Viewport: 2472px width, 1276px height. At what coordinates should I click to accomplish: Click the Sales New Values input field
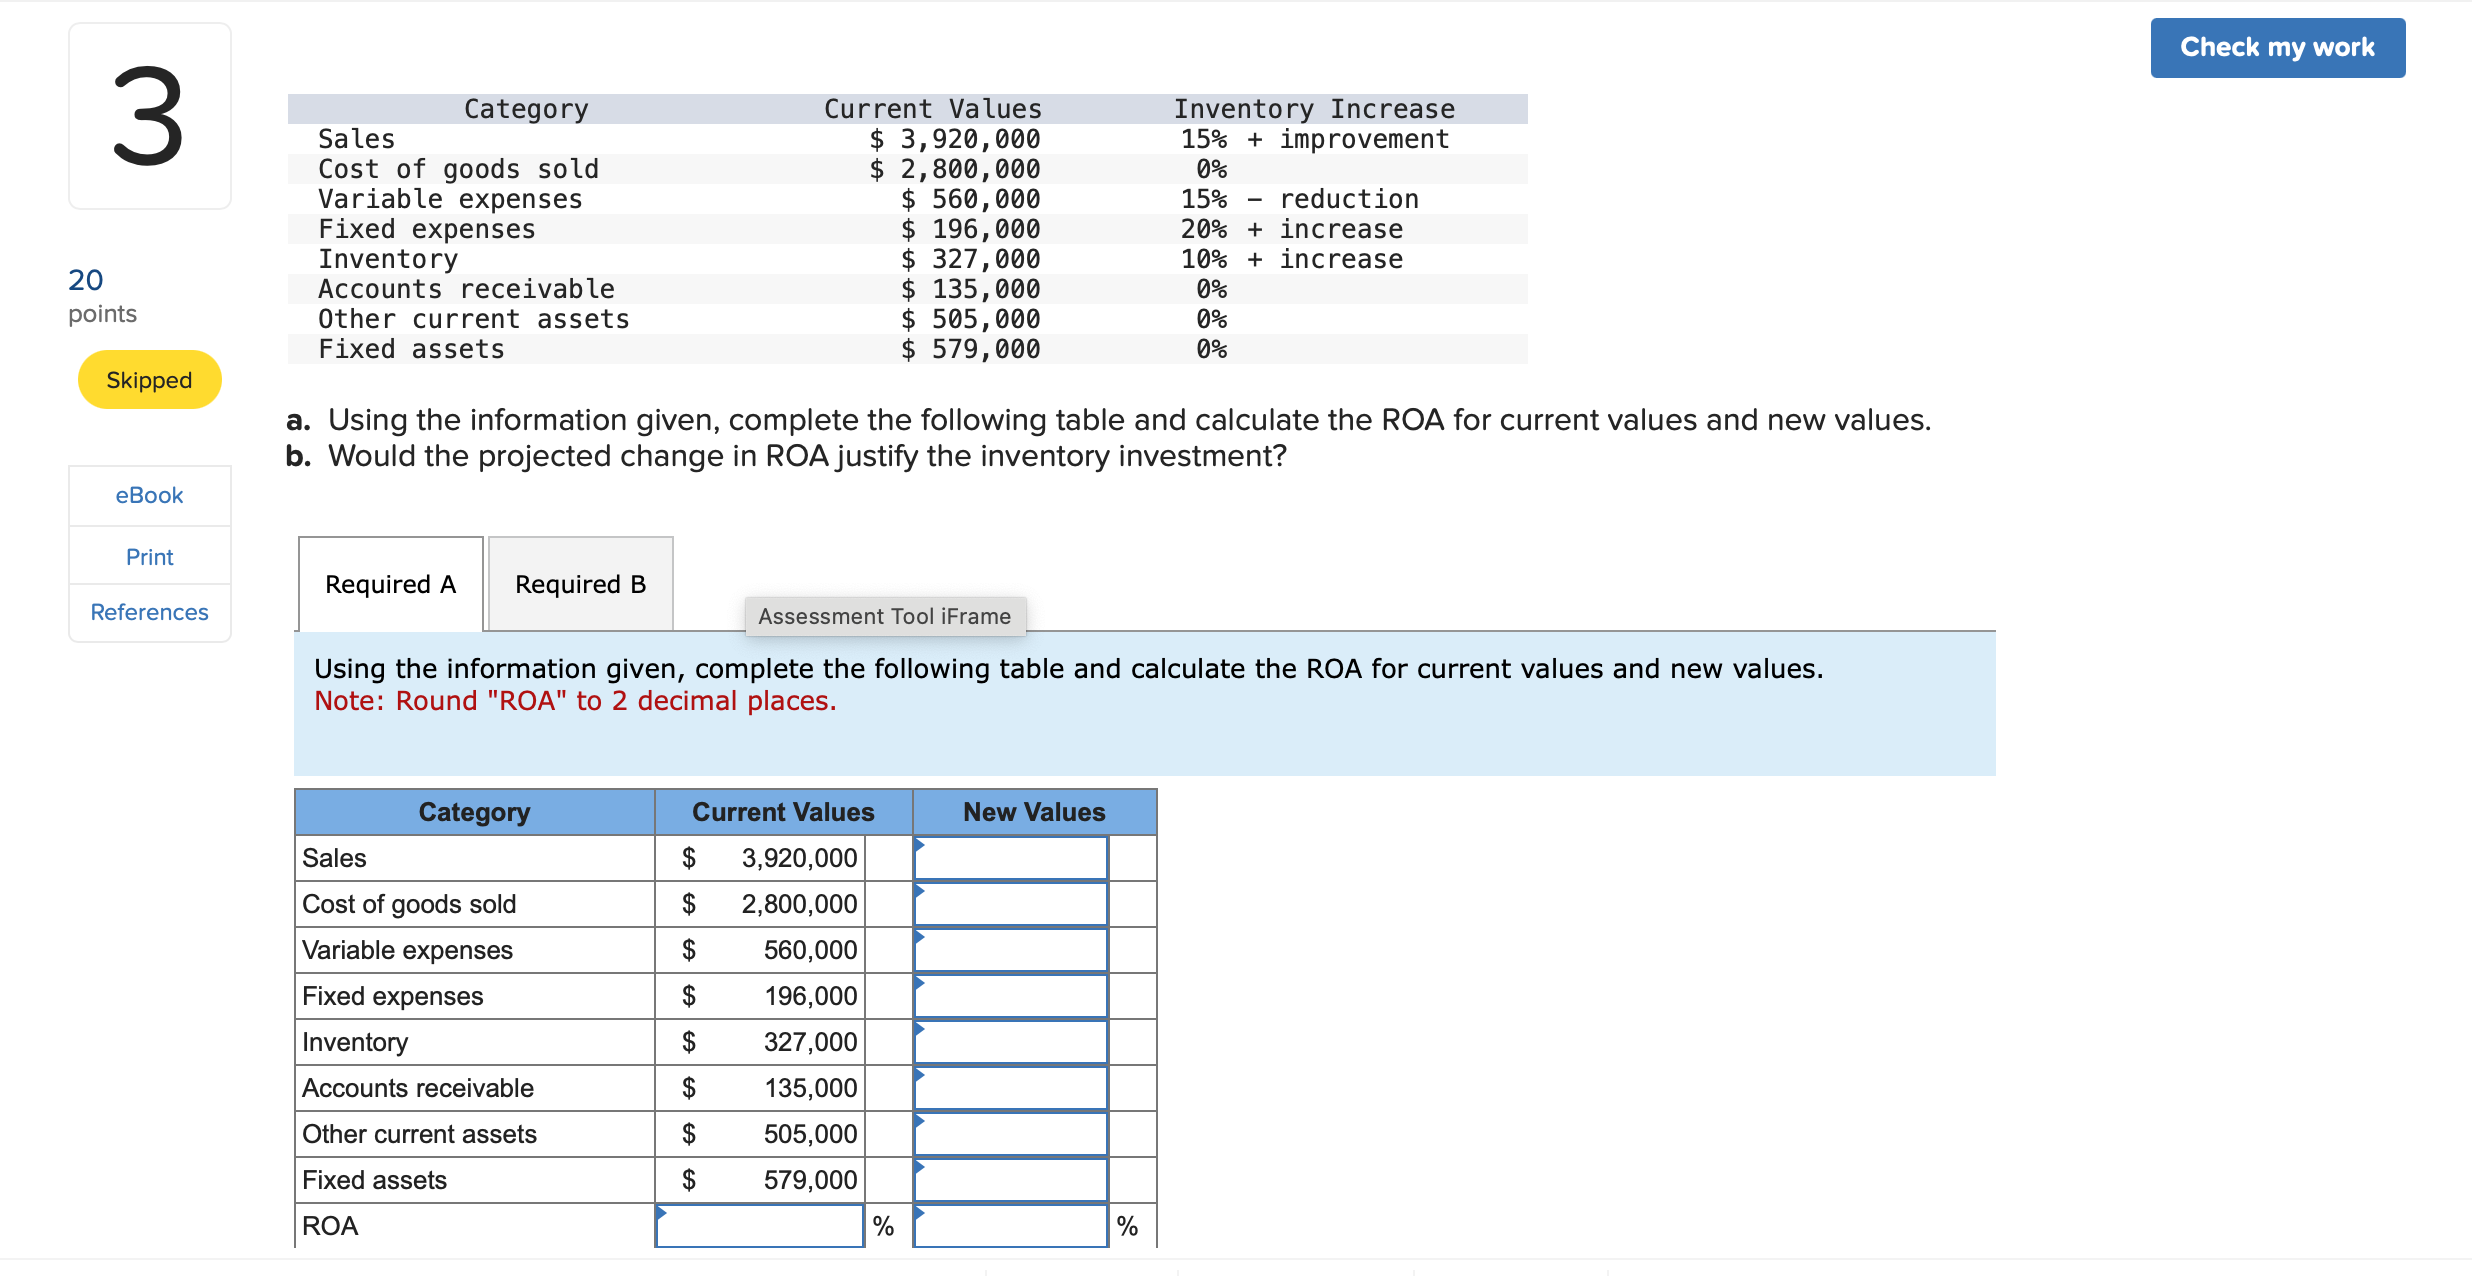click(x=1010, y=858)
